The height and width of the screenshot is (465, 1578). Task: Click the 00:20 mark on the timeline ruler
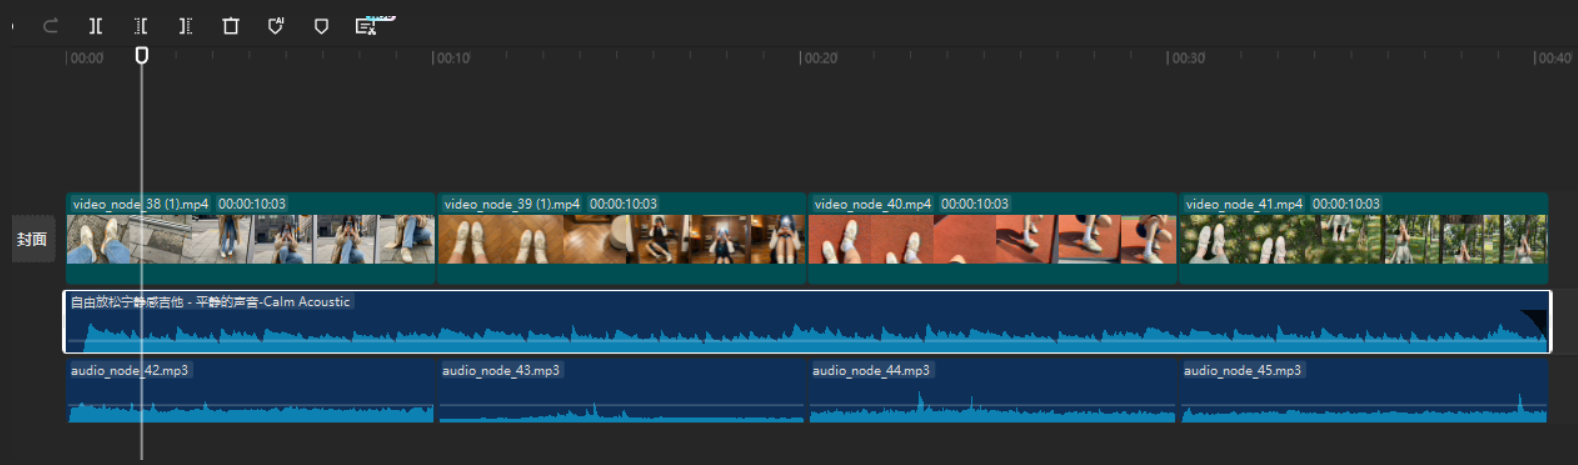819,58
